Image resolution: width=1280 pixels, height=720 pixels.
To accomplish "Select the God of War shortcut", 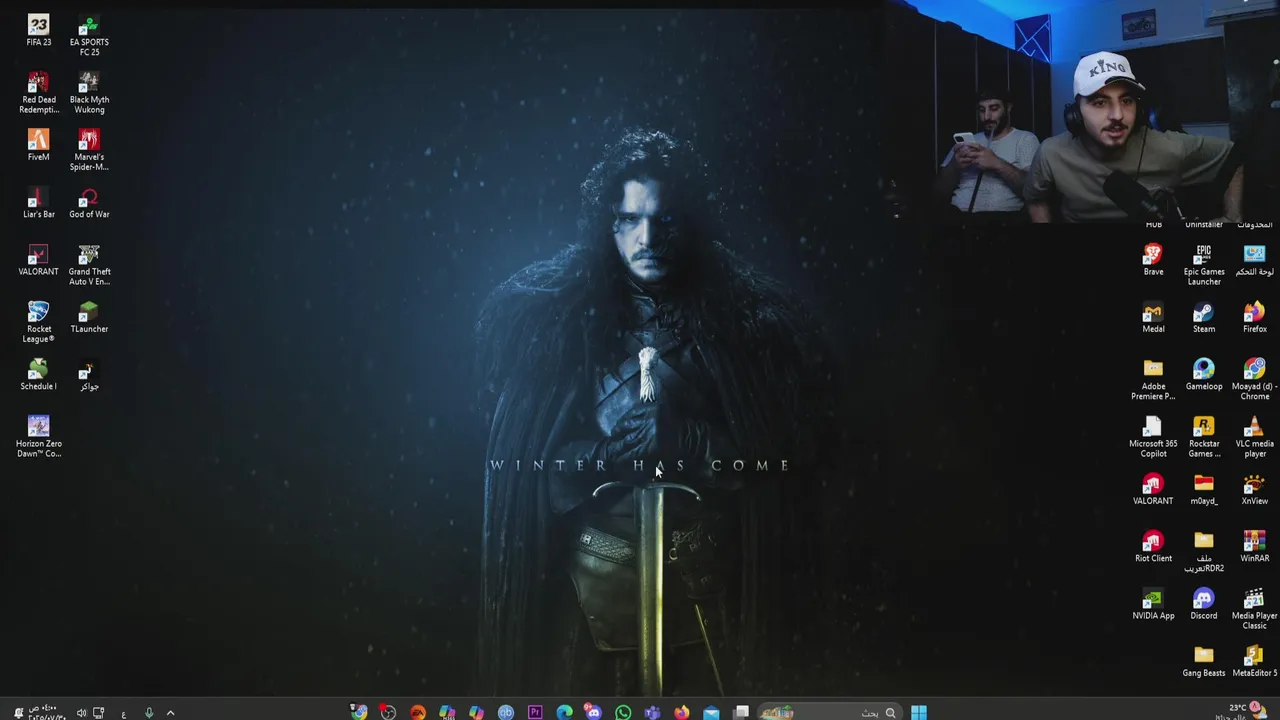I will click(x=89, y=202).
